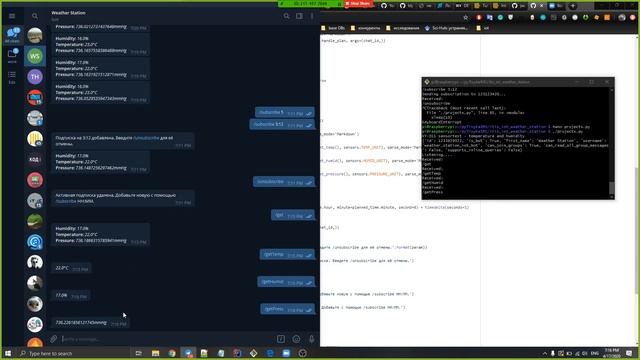Viewport: 640px width, 360px height.
Task: Click the voice message microphone icon
Action: point(311,339)
